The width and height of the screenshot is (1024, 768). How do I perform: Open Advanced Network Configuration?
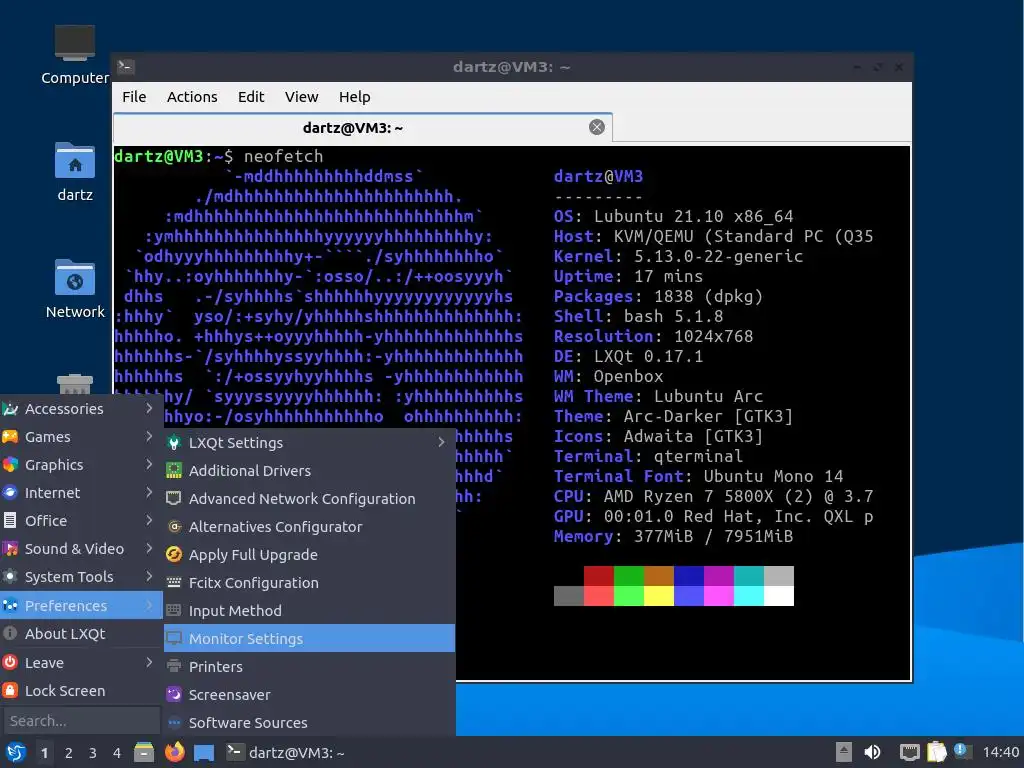tap(310, 499)
